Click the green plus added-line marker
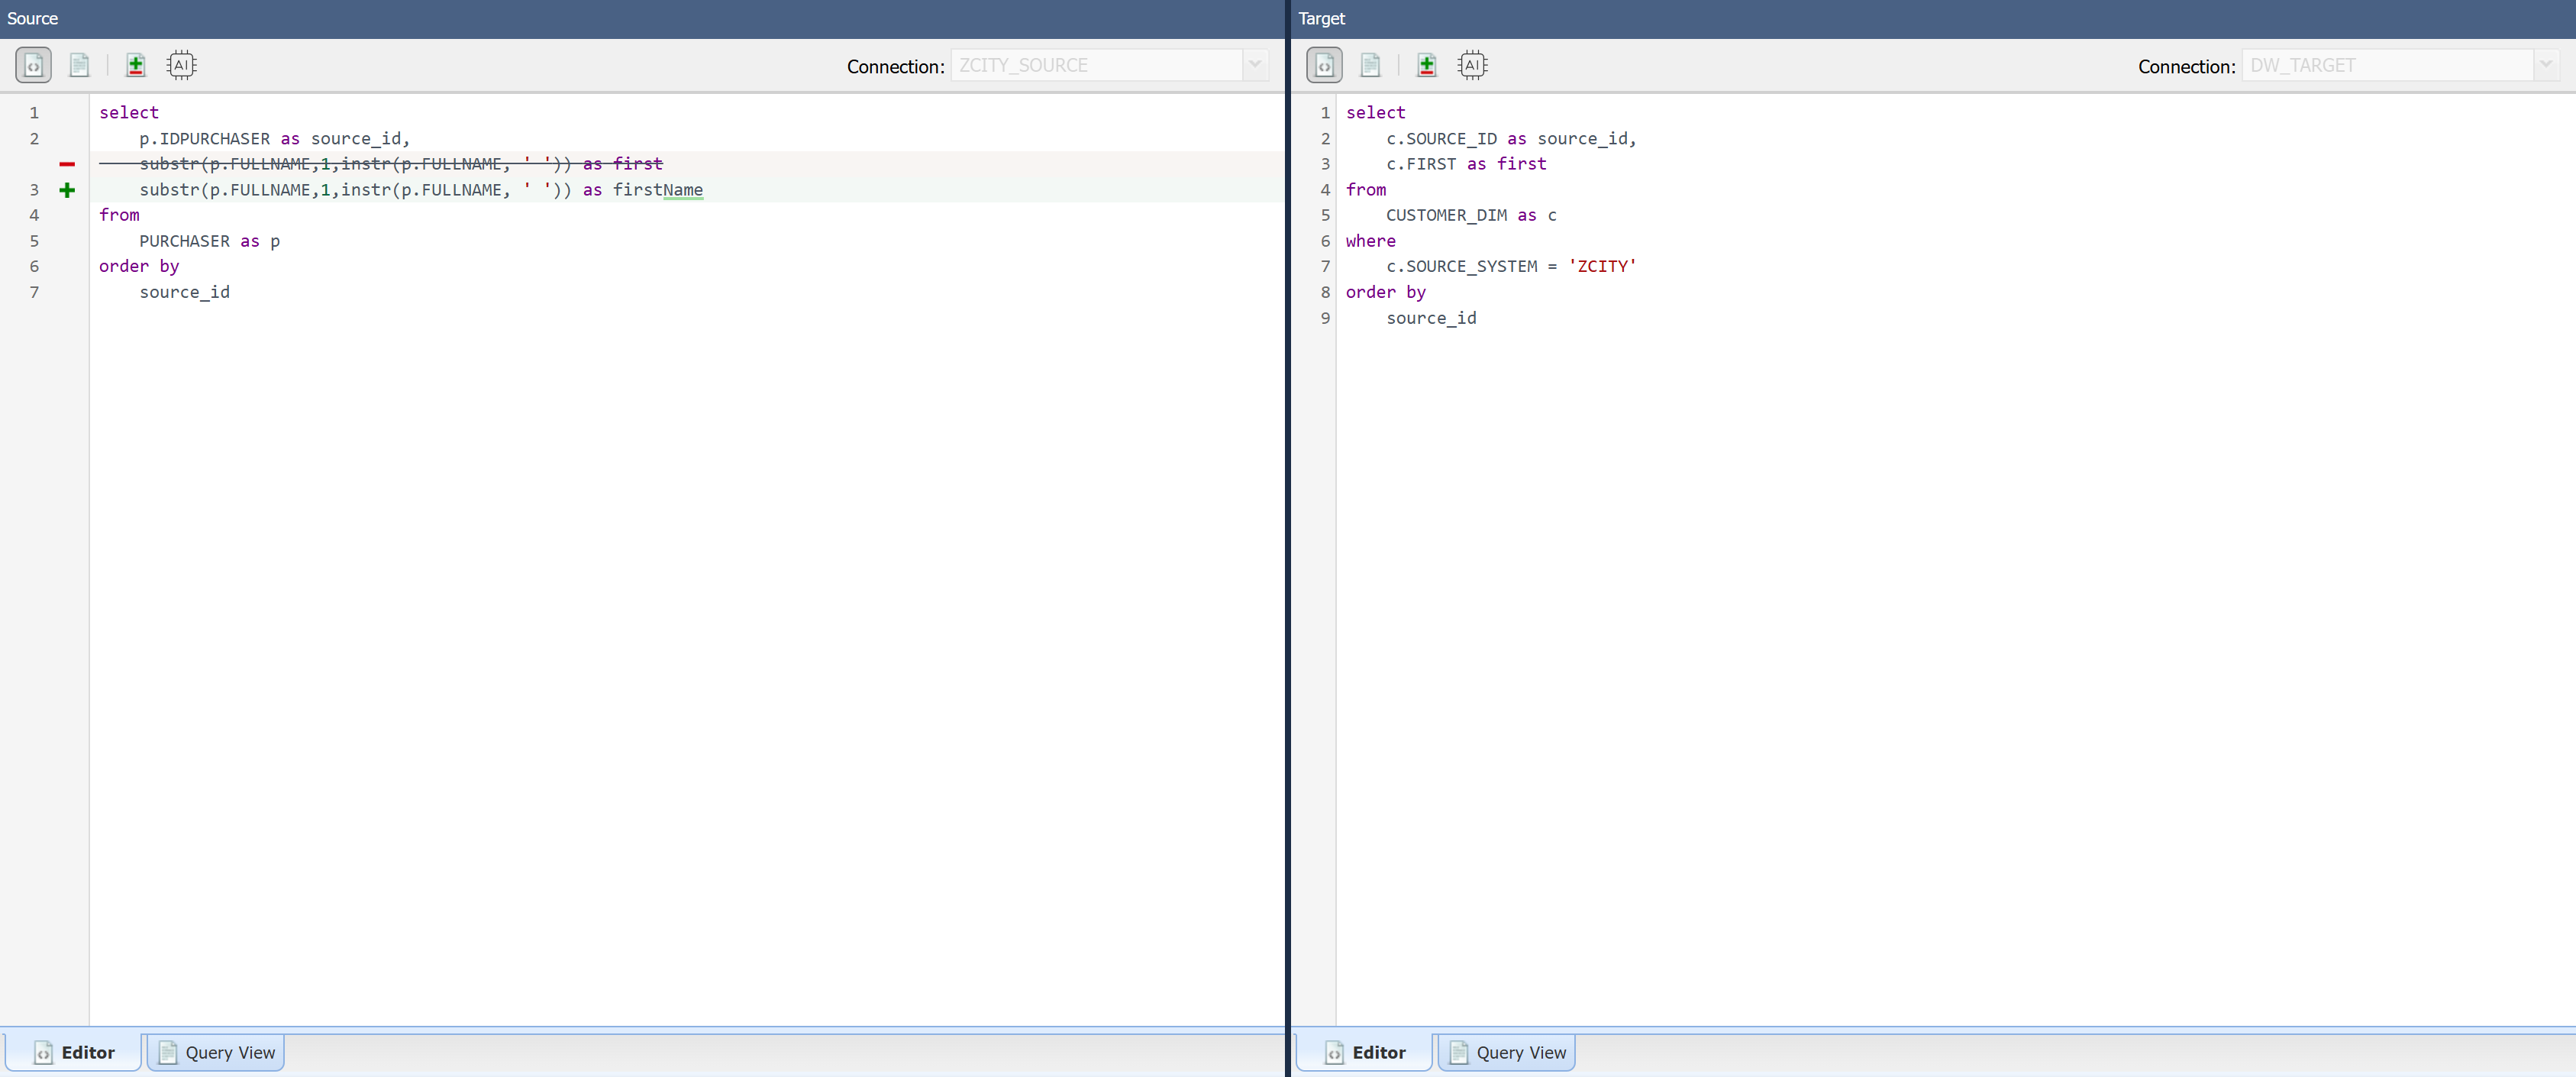2576x1077 pixels. pos(67,190)
